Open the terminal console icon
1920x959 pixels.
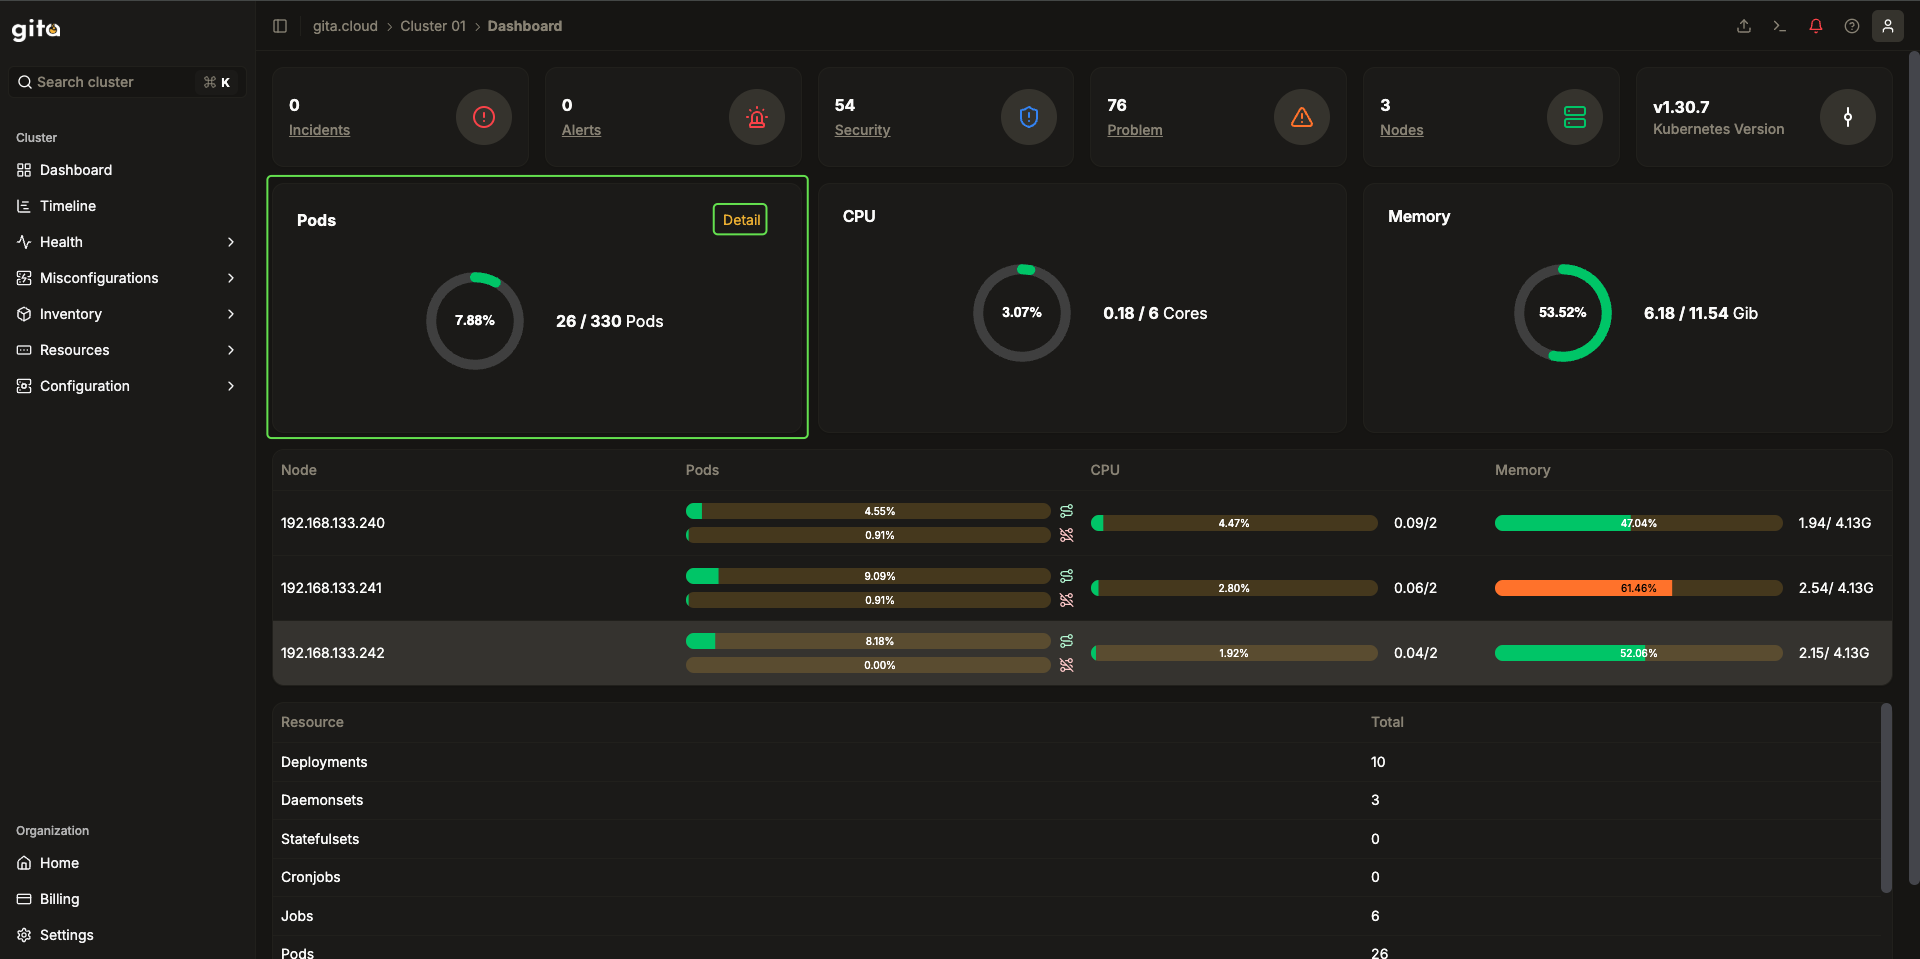pos(1780,26)
